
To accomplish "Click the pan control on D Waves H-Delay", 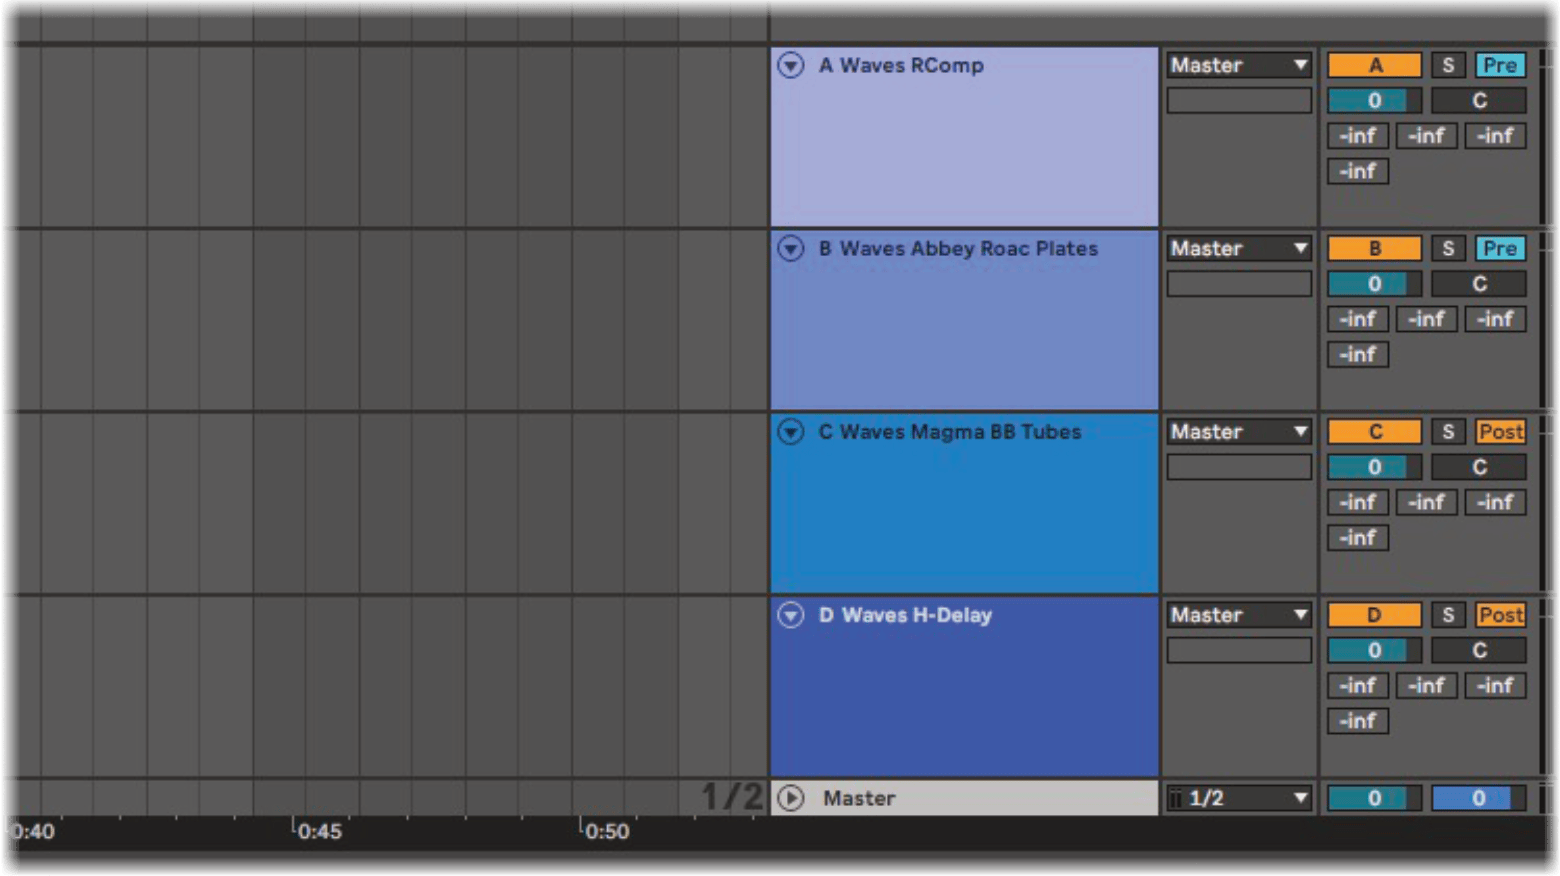I will (1479, 649).
